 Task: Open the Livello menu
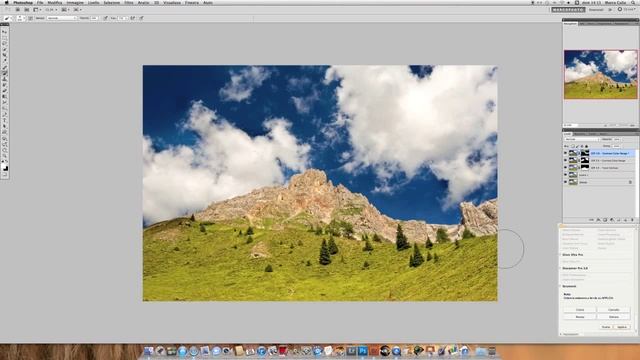coord(93,2)
